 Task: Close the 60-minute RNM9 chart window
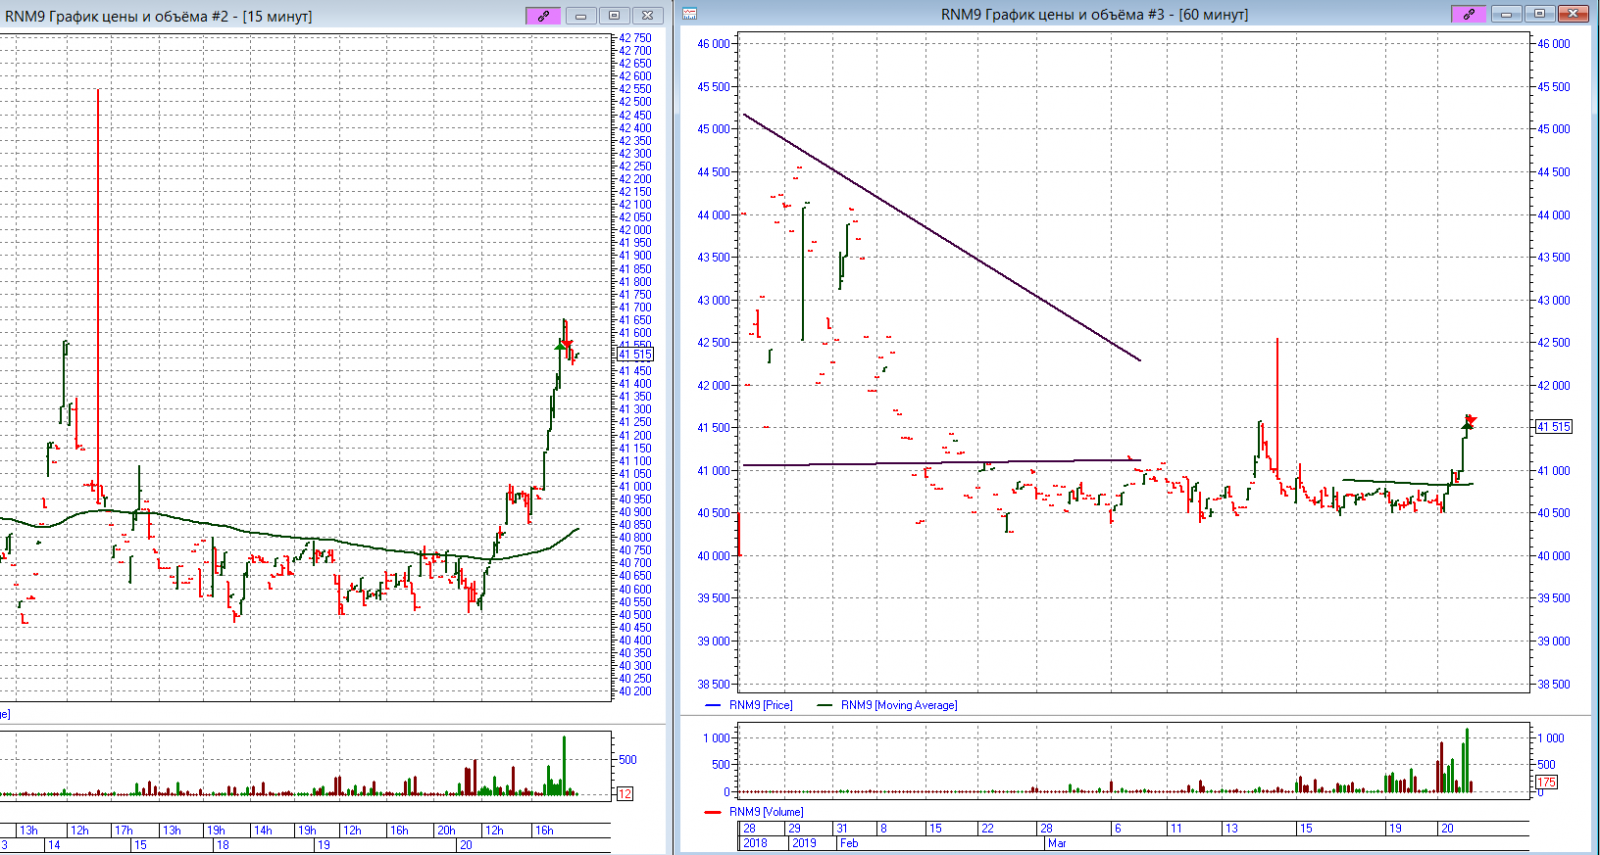point(1573,14)
